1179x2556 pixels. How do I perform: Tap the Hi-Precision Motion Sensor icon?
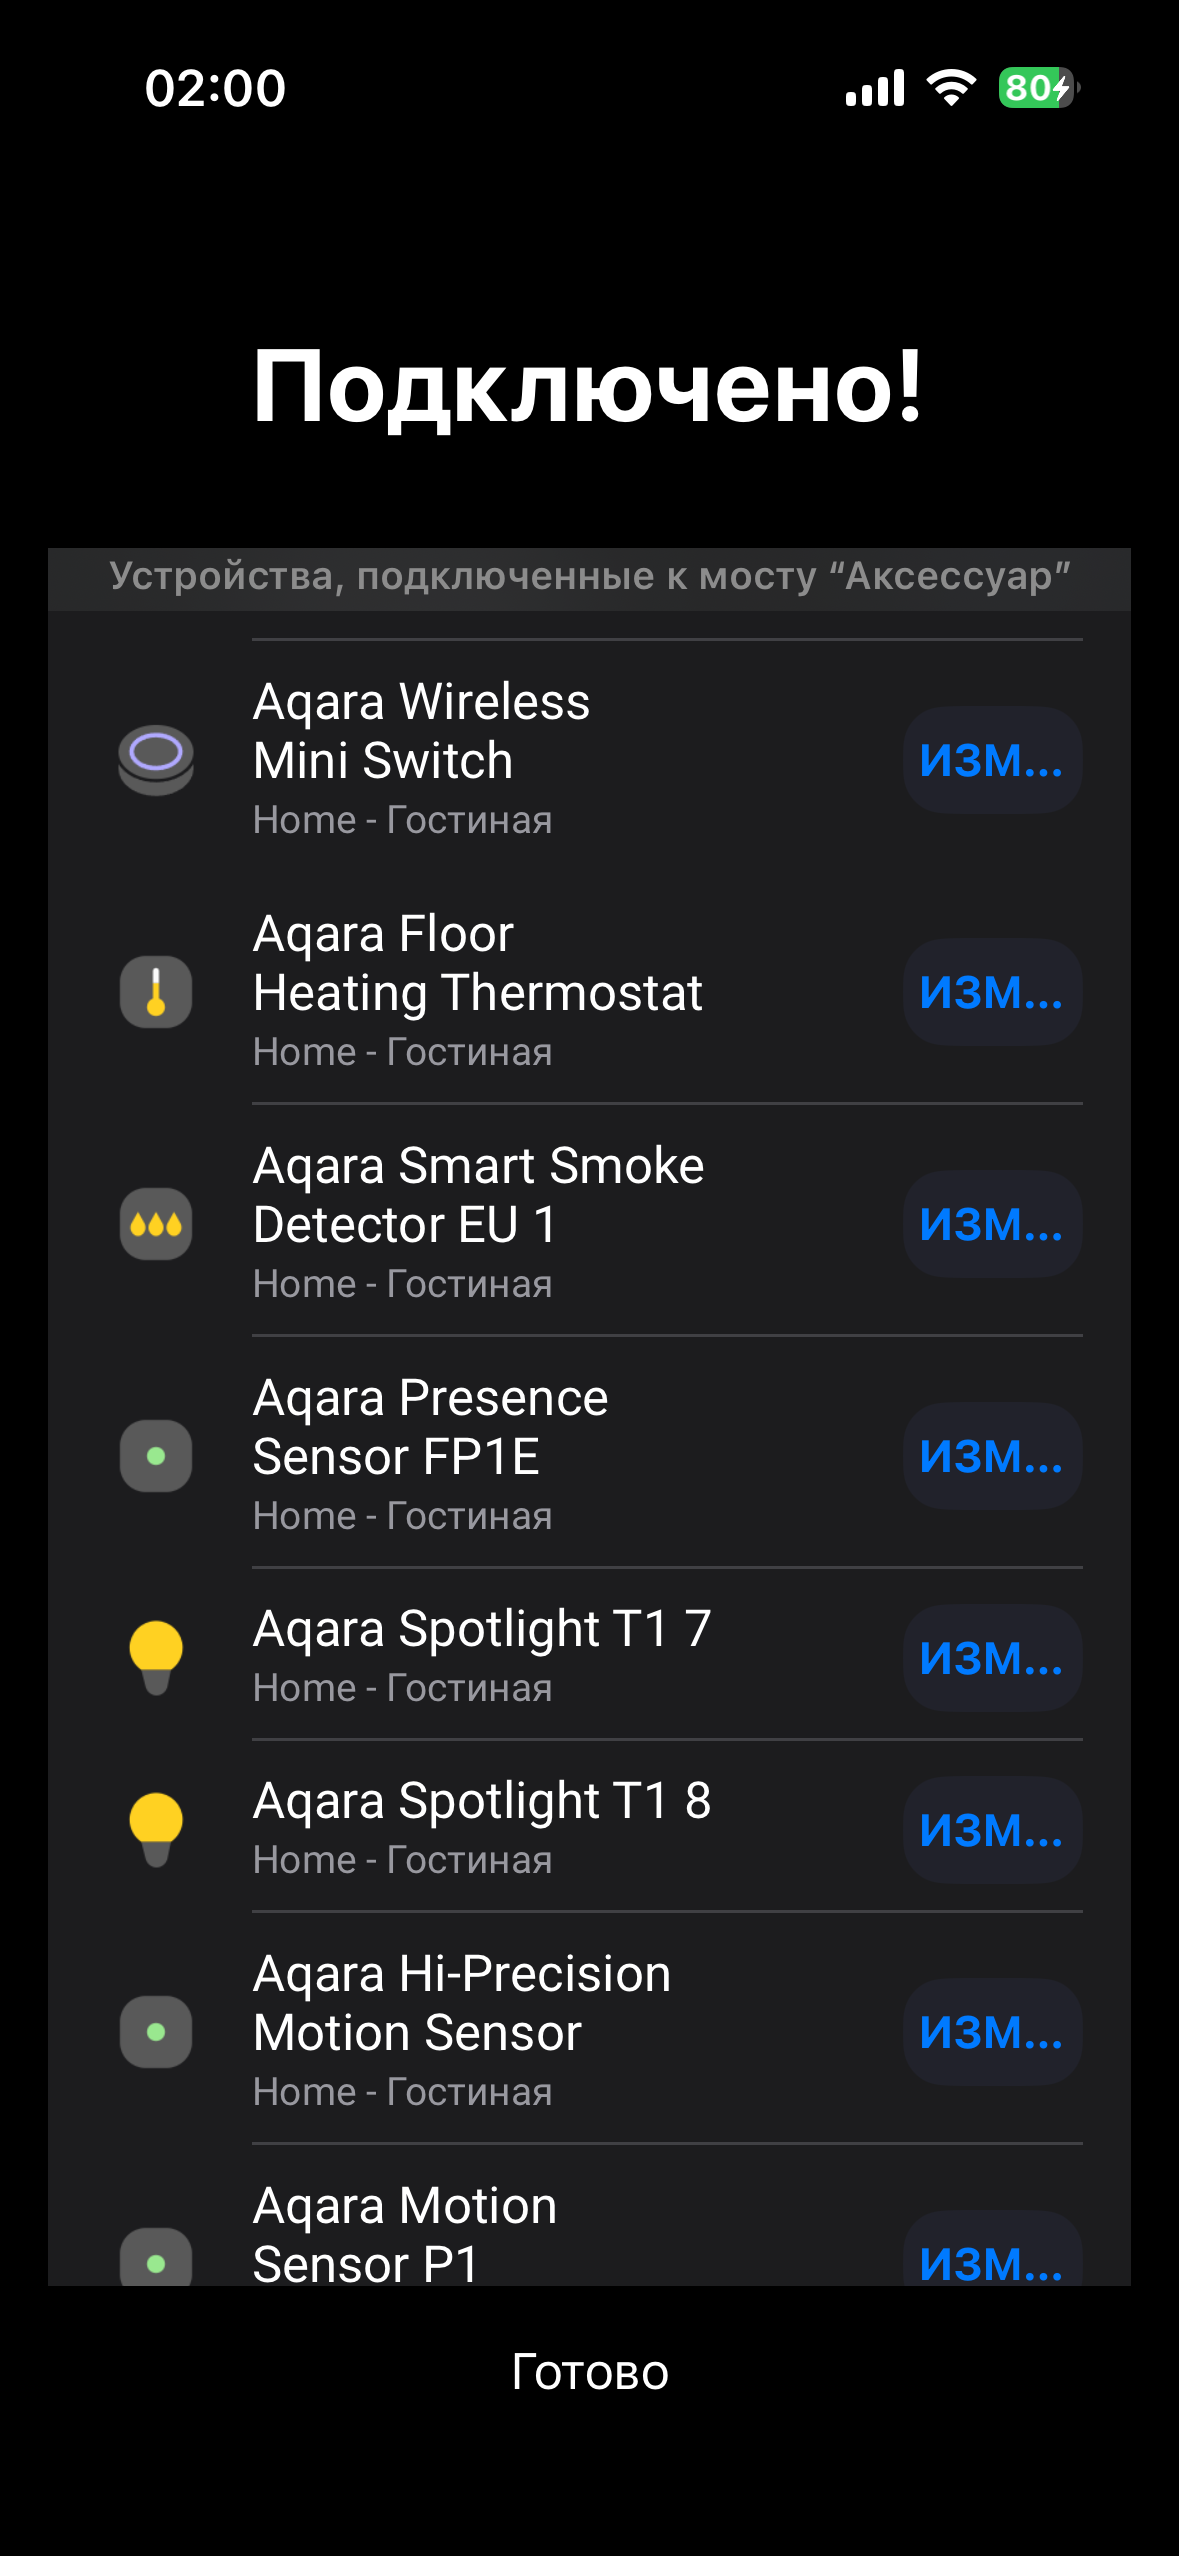[156, 2031]
